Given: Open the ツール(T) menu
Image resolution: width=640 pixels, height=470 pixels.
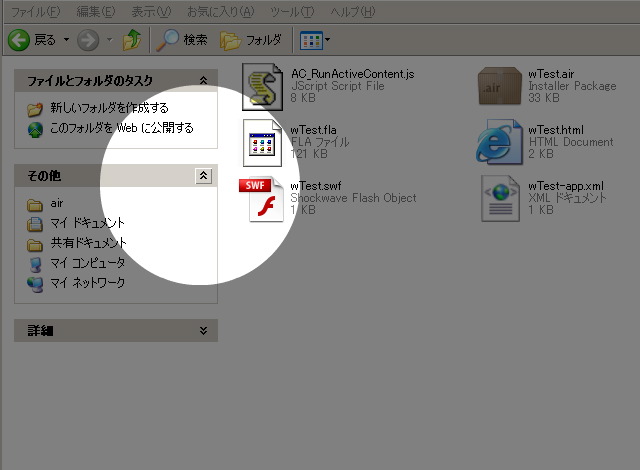Looking at the screenshot, I should (x=293, y=11).
